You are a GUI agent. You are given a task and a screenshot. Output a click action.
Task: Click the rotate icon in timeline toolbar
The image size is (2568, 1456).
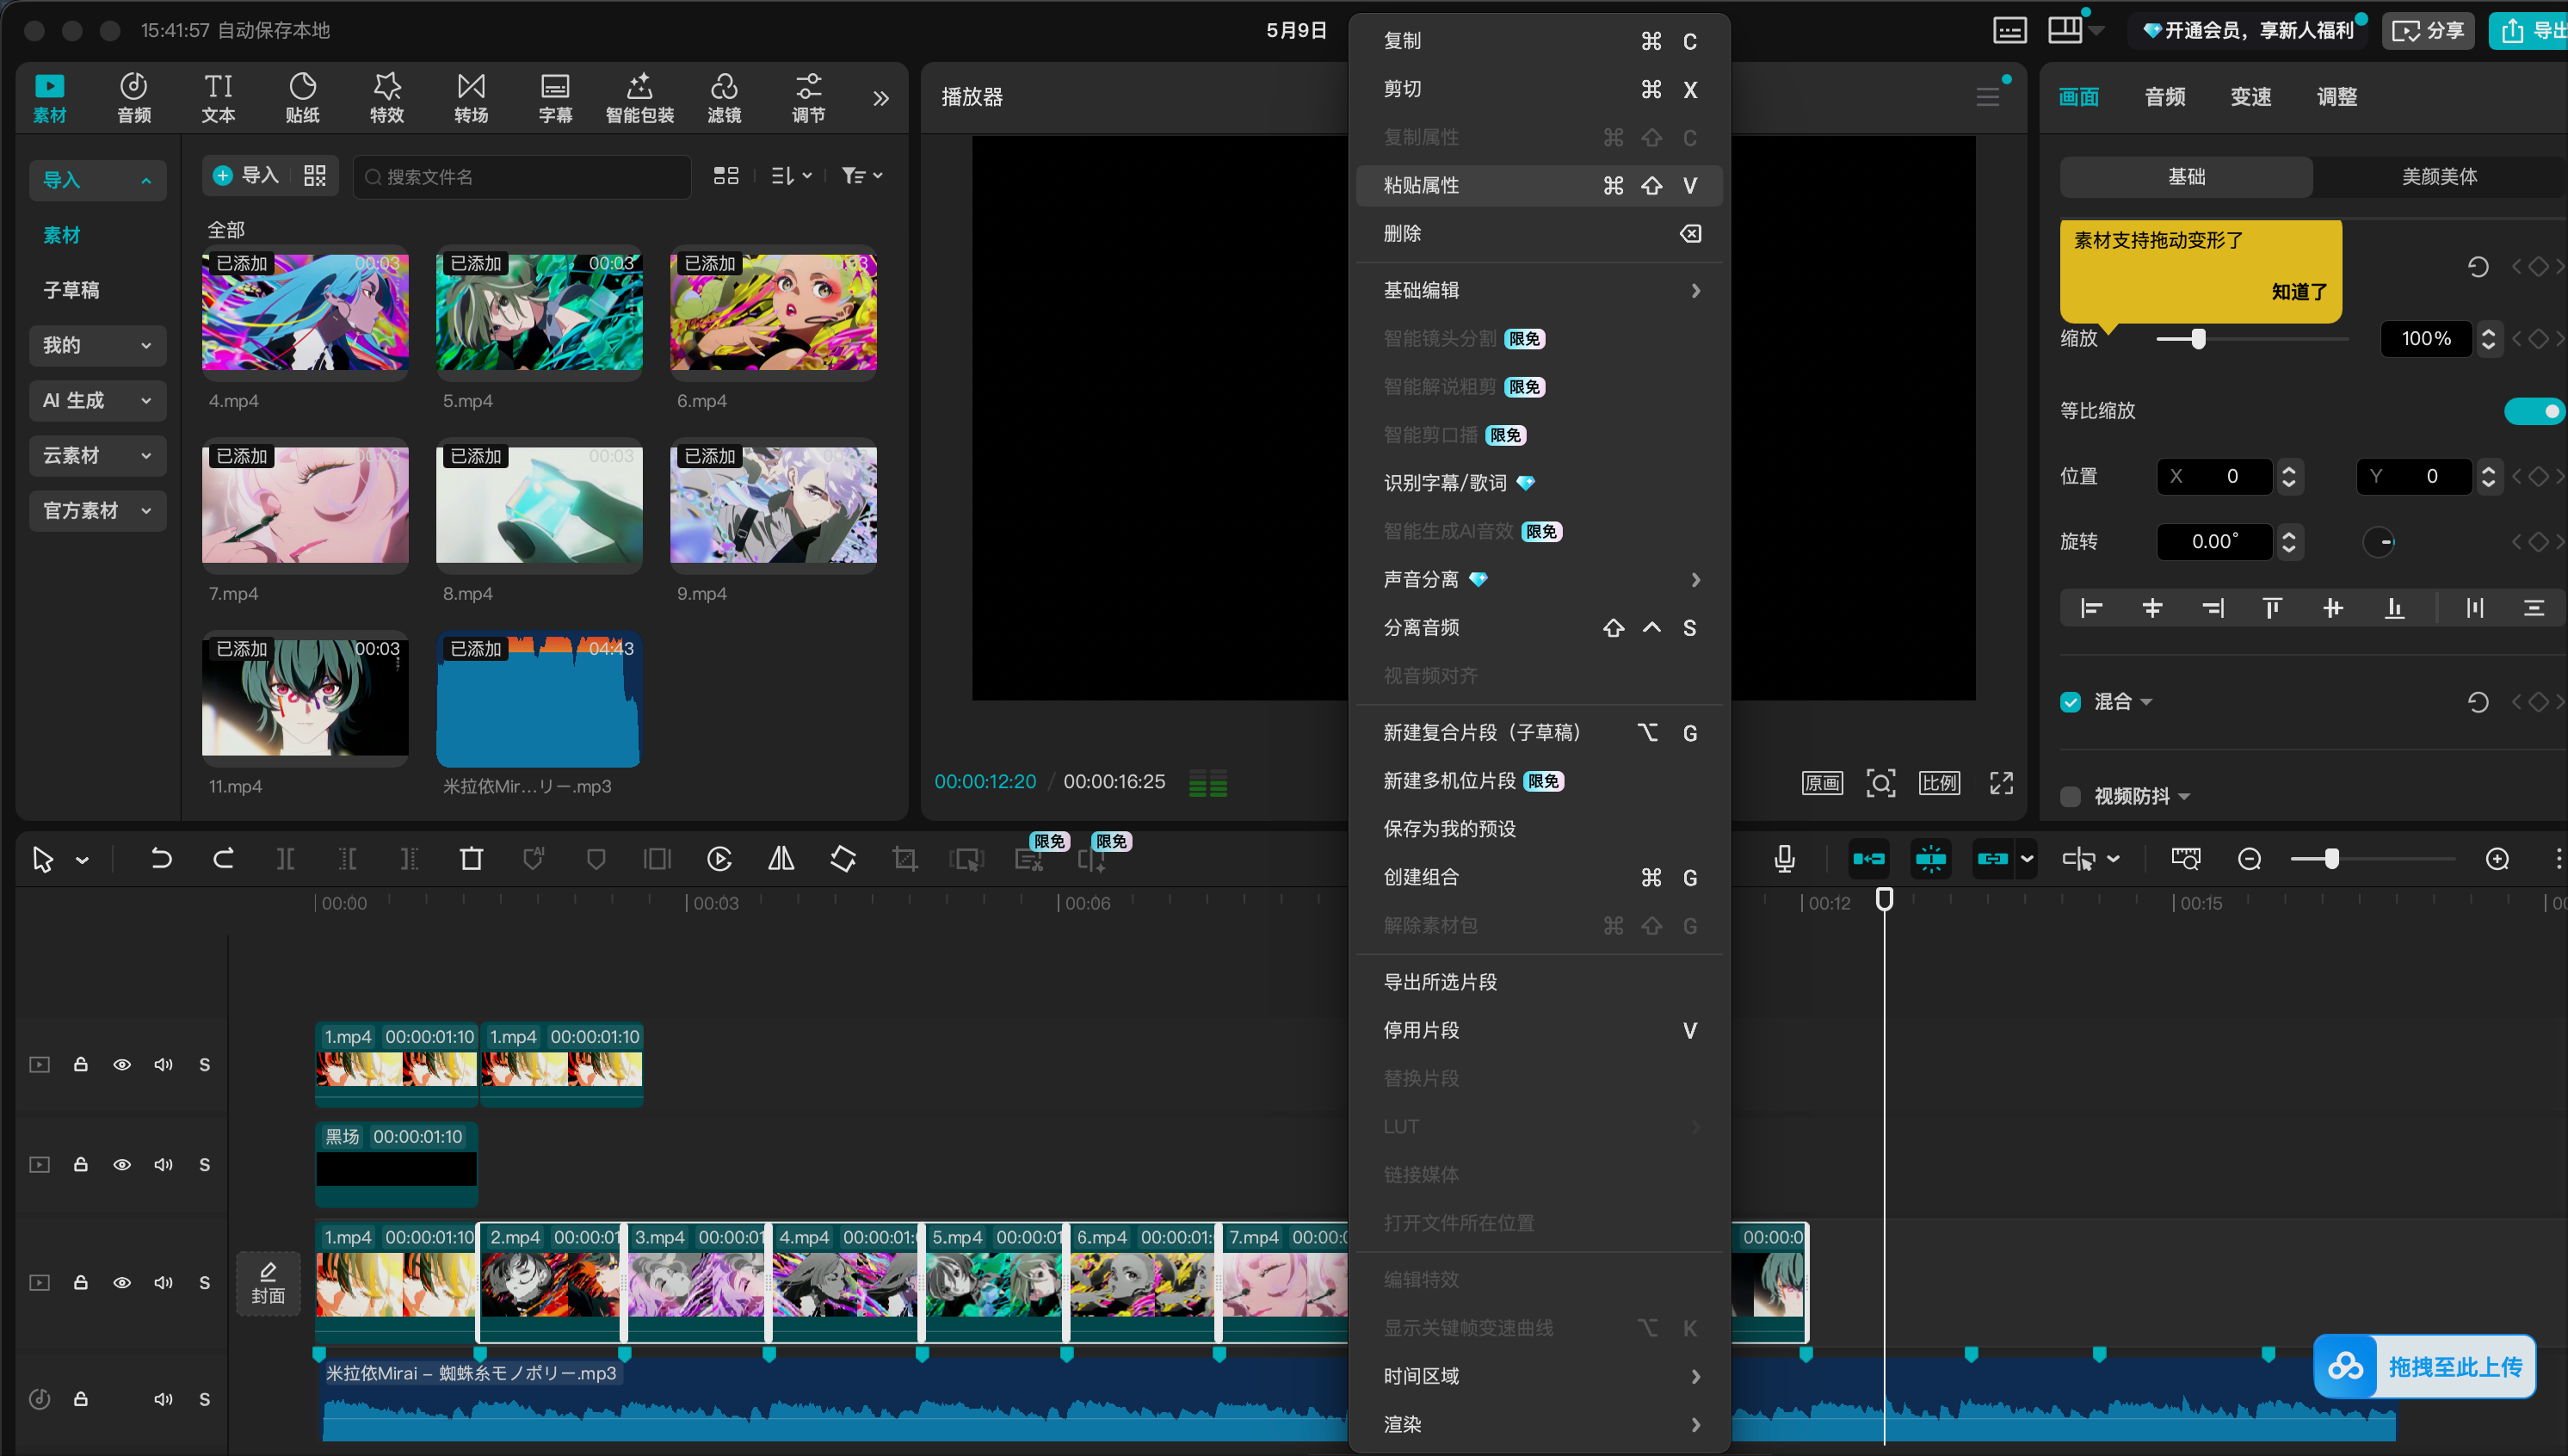click(843, 859)
